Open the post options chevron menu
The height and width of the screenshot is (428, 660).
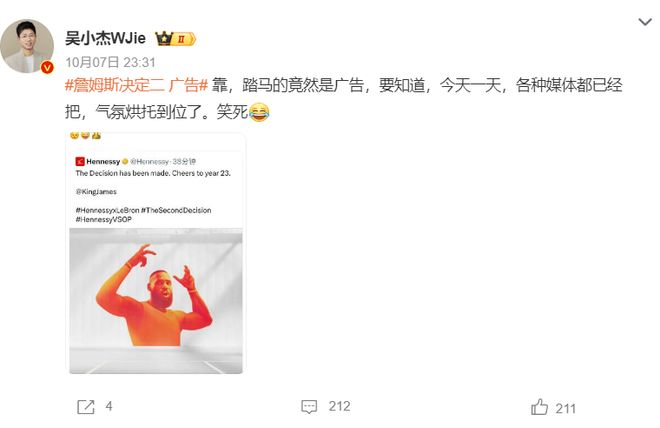click(x=644, y=21)
